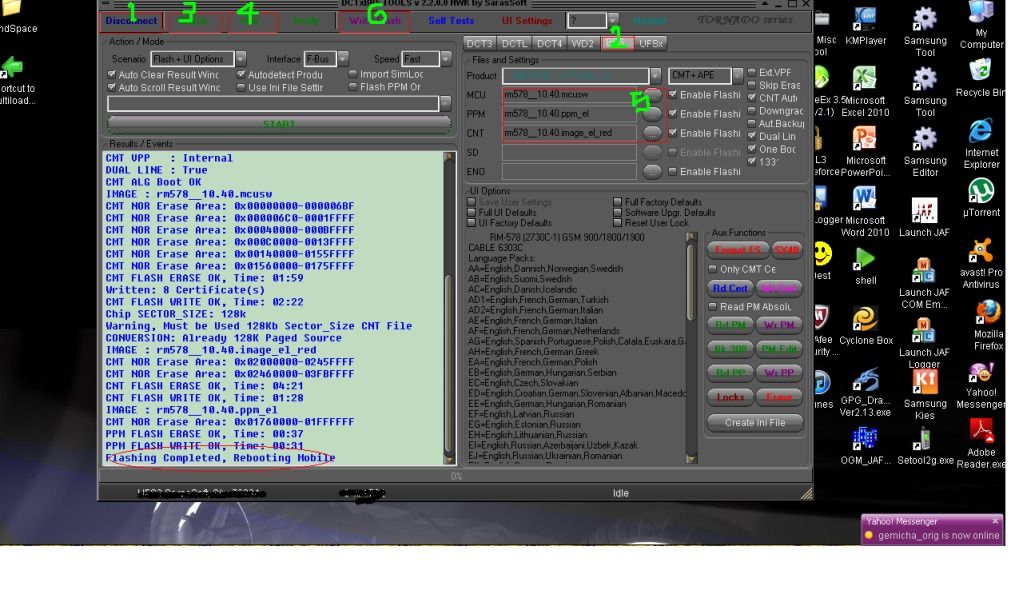
Task: Enable the Use Ini File Settings checkbox
Action: [x=241, y=87]
